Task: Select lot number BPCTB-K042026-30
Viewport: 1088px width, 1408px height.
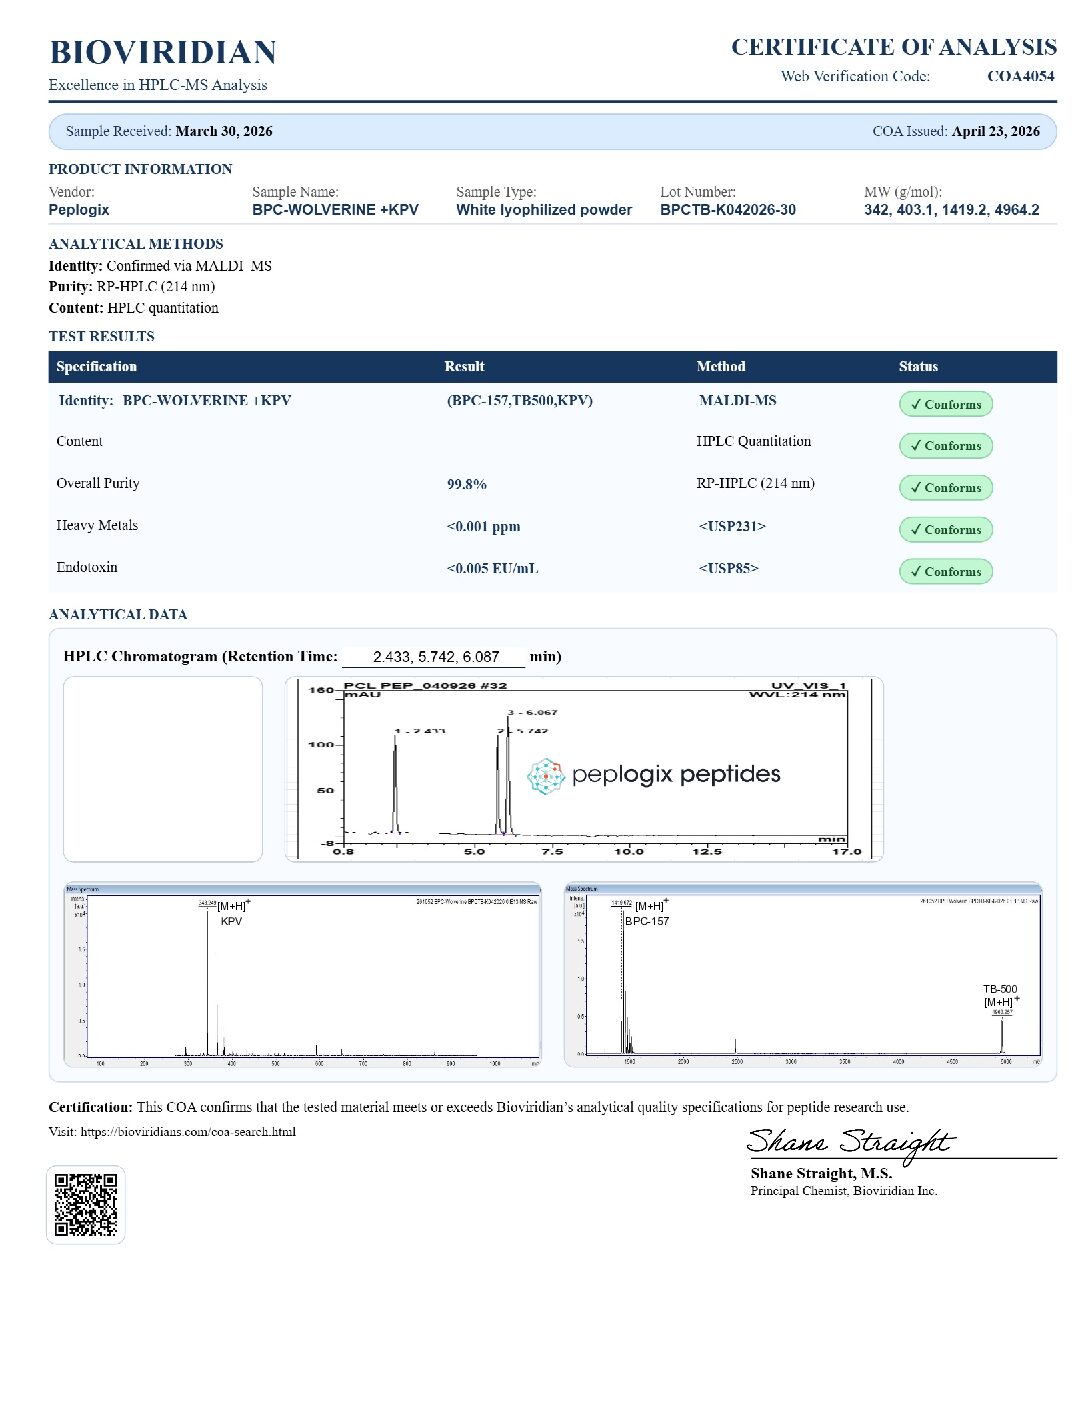Action: pyautogui.click(x=728, y=210)
